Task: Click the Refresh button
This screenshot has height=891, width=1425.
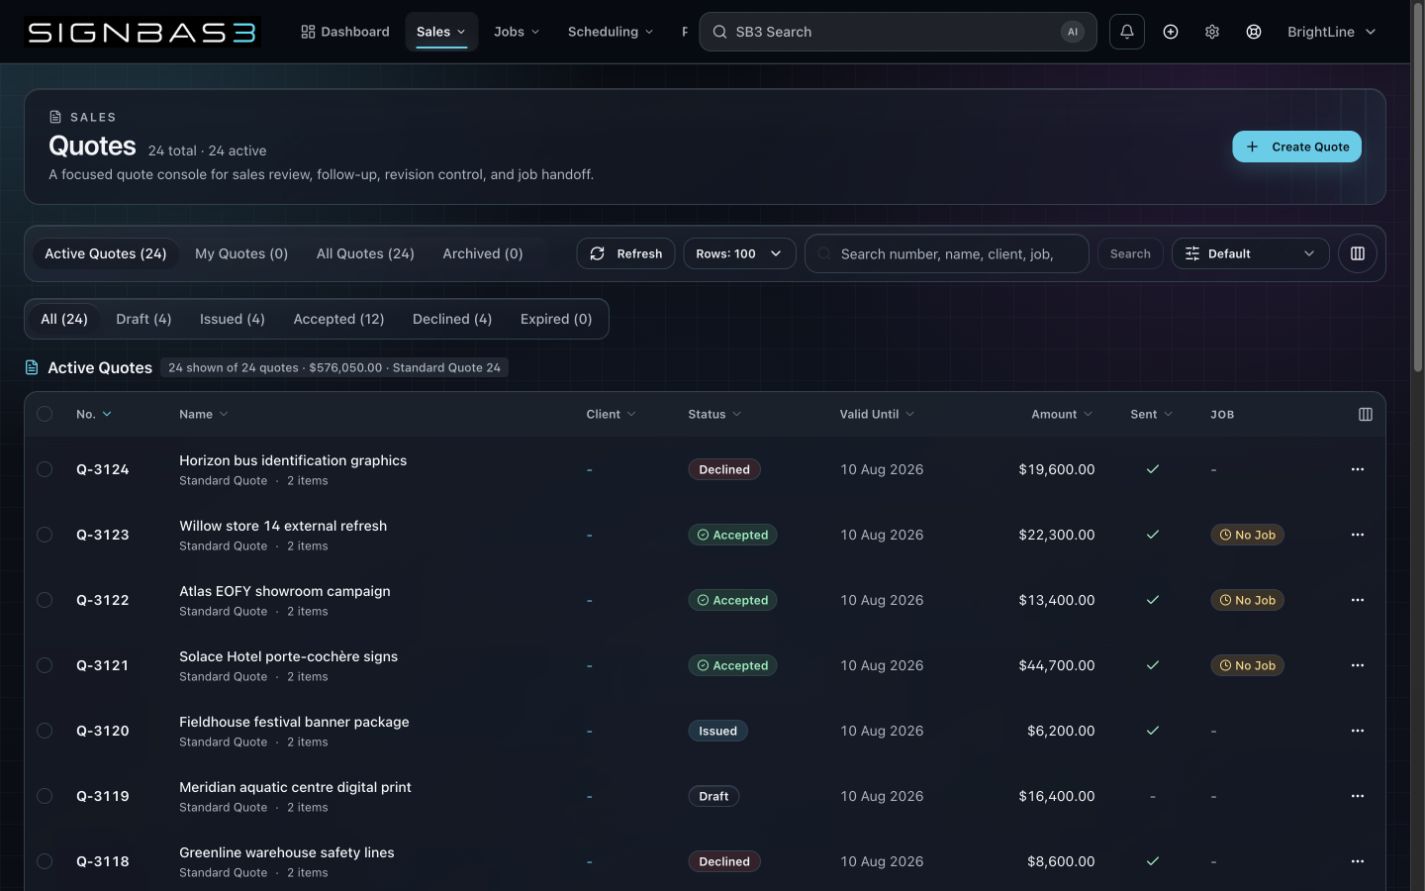Action: (626, 254)
